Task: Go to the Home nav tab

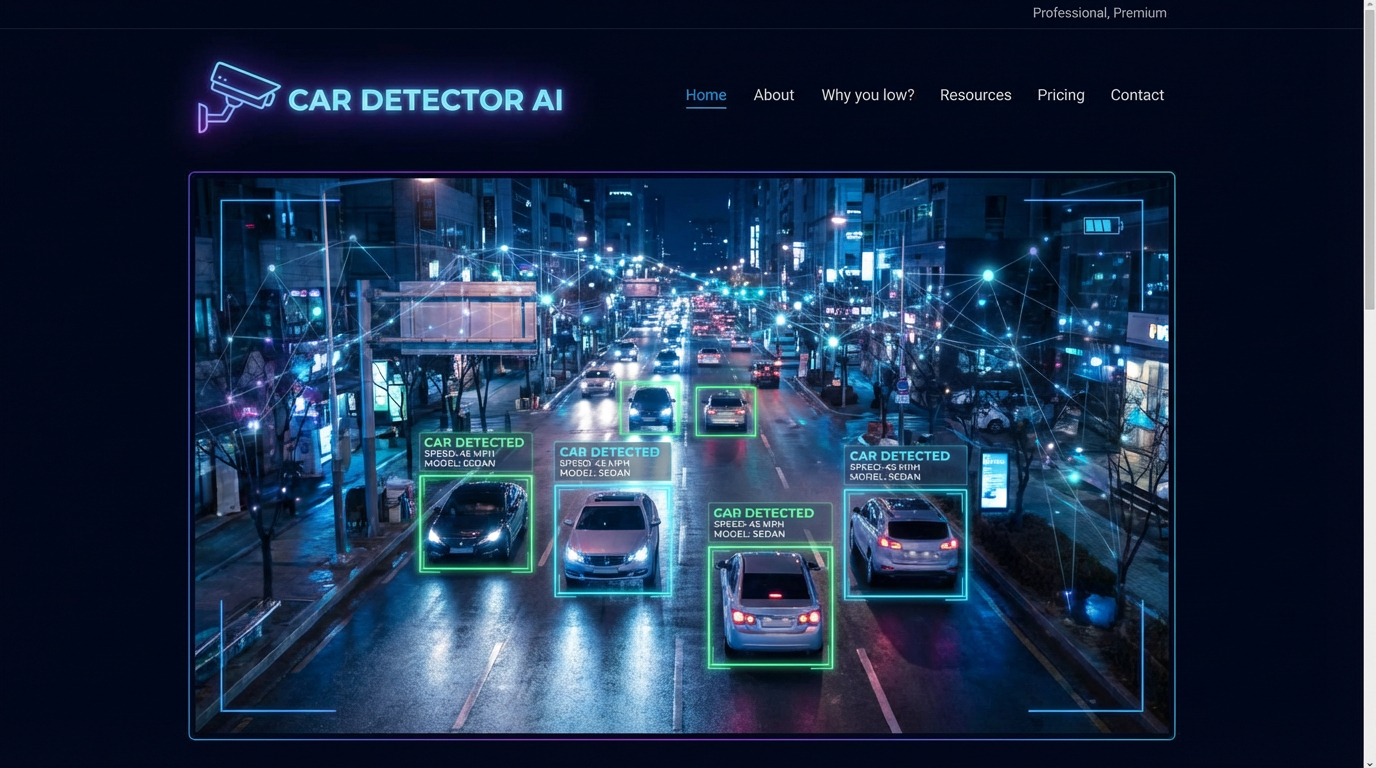Action: [x=706, y=95]
